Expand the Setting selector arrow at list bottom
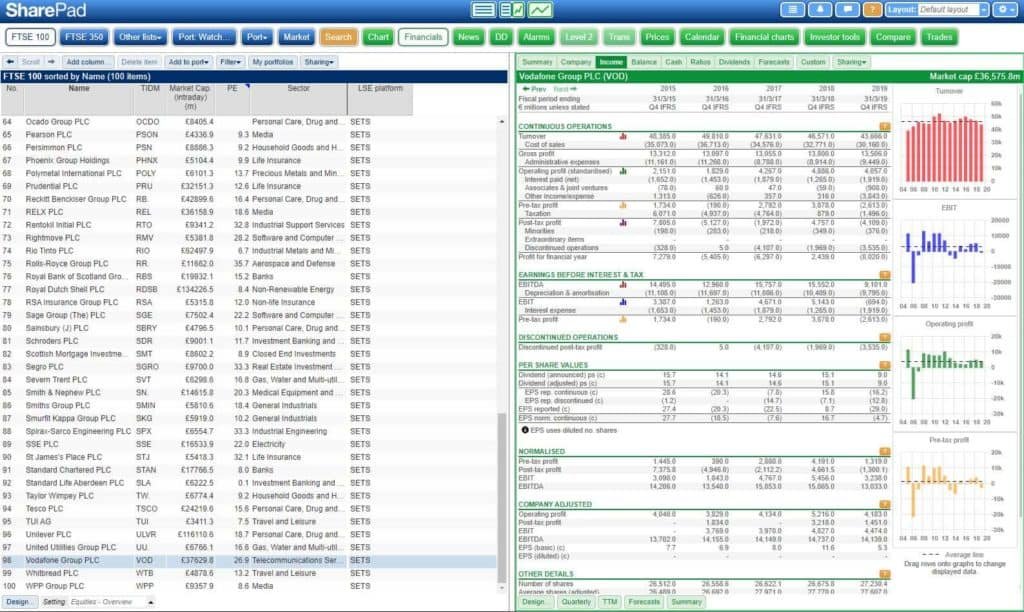 click(151, 602)
